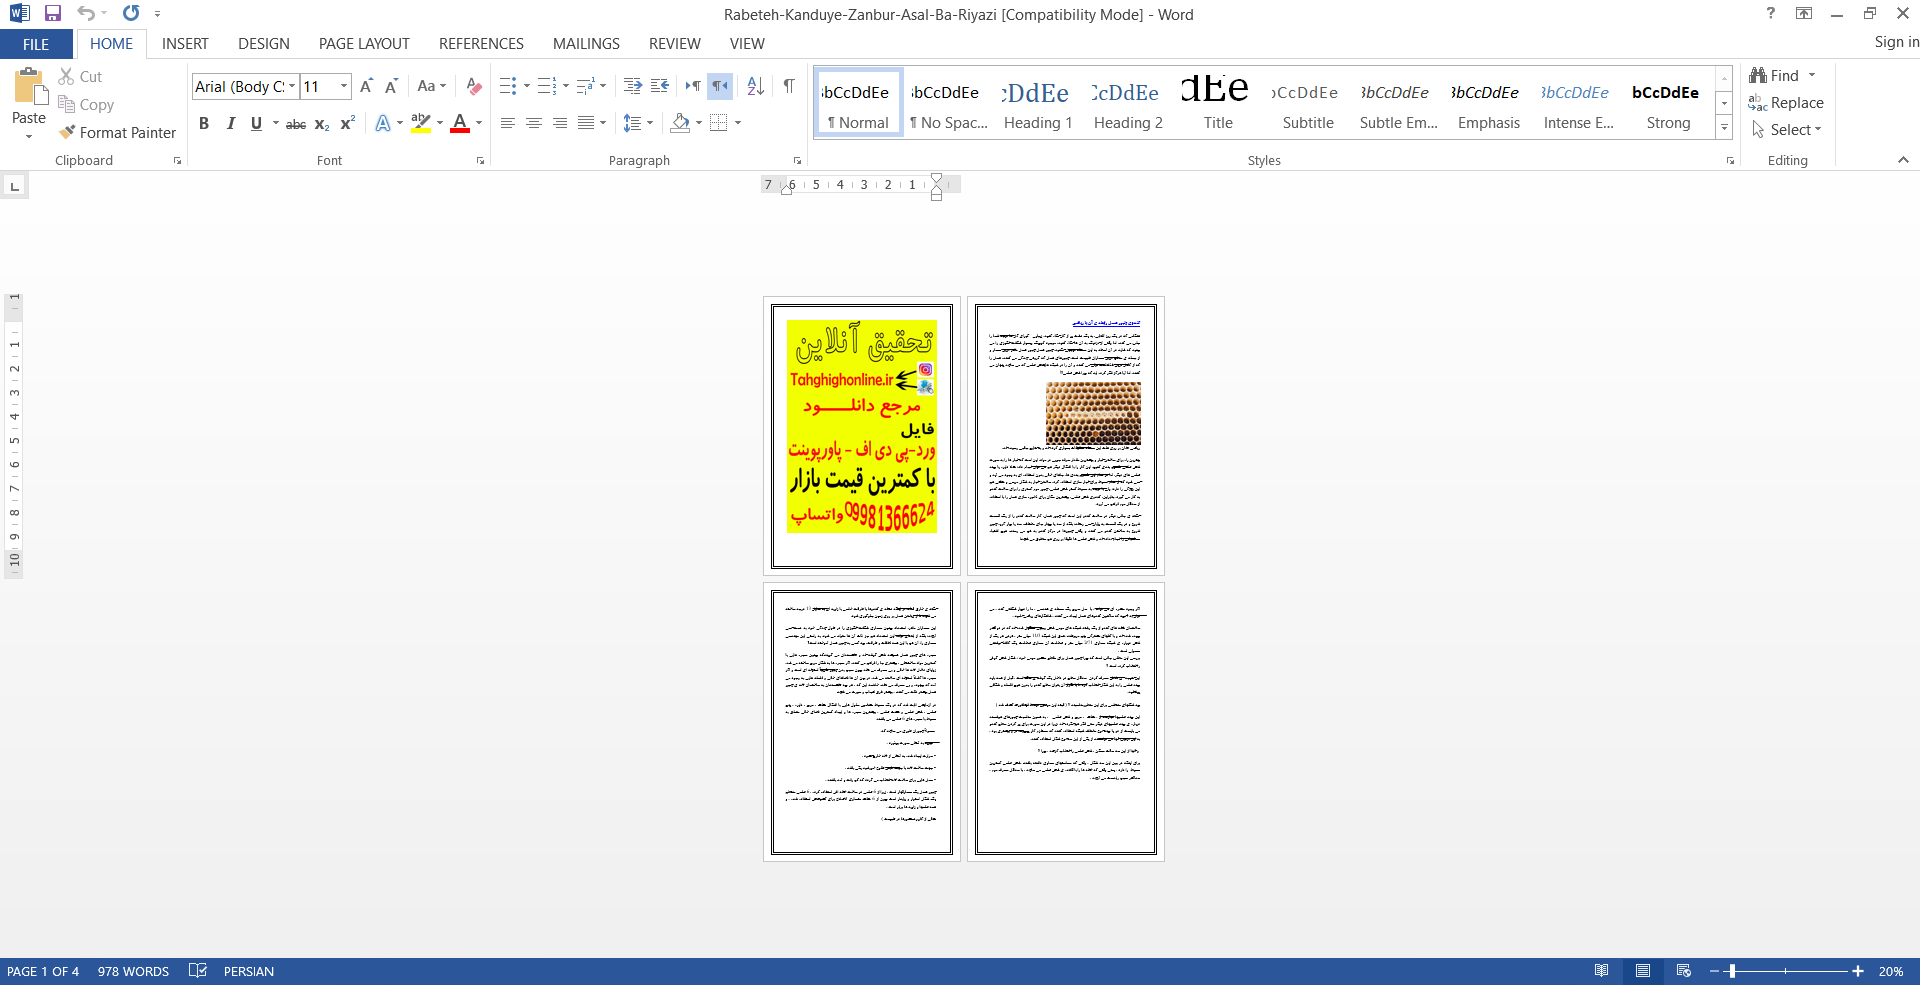1926x986 pixels.
Task: Open the Select dropdown in Editing
Action: (1787, 130)
